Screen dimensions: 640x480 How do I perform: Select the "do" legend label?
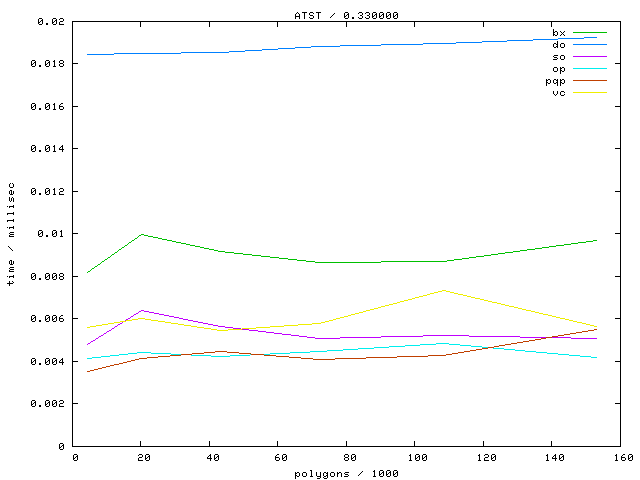coord(558,45)
